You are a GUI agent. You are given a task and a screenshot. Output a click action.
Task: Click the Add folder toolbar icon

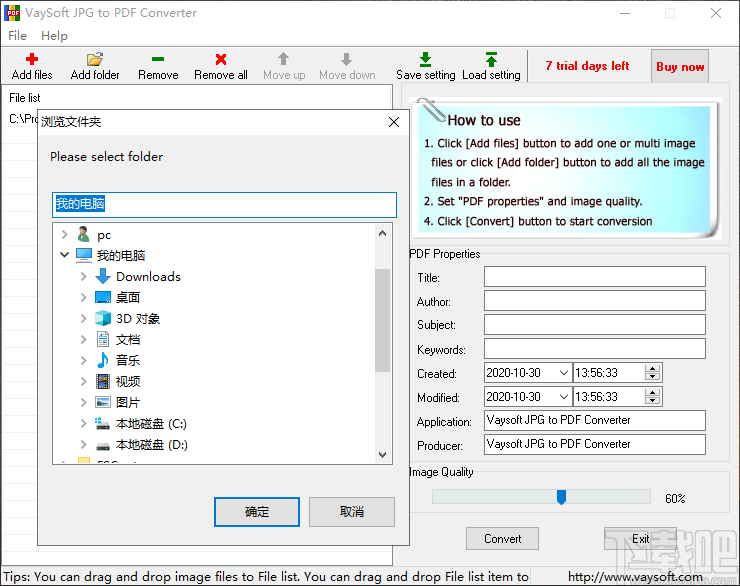pos(94,59)
